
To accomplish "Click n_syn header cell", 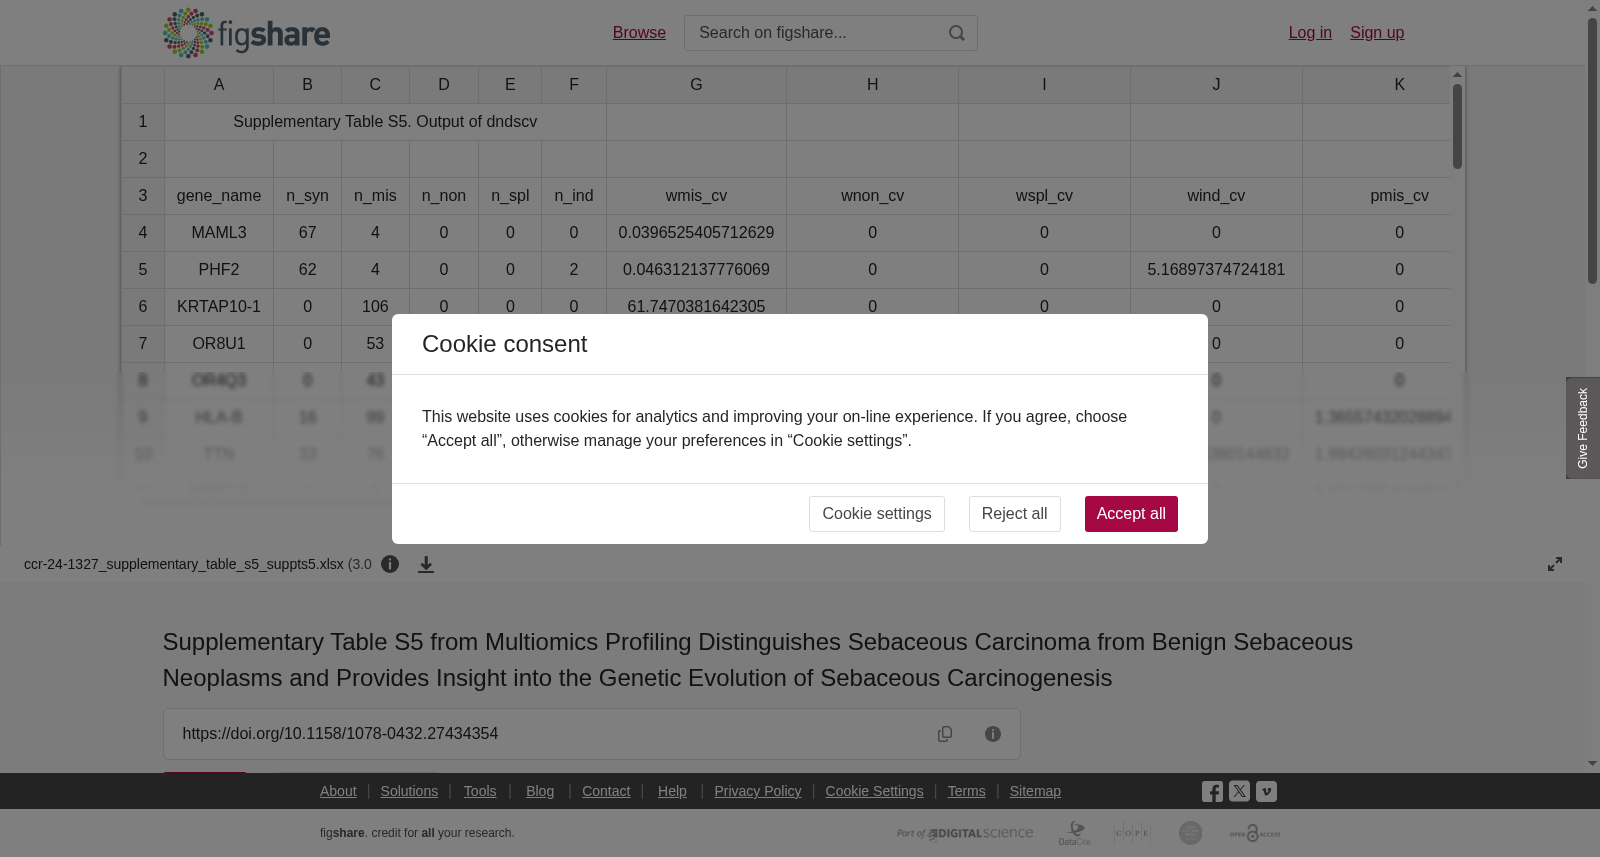I will point(307,196).
